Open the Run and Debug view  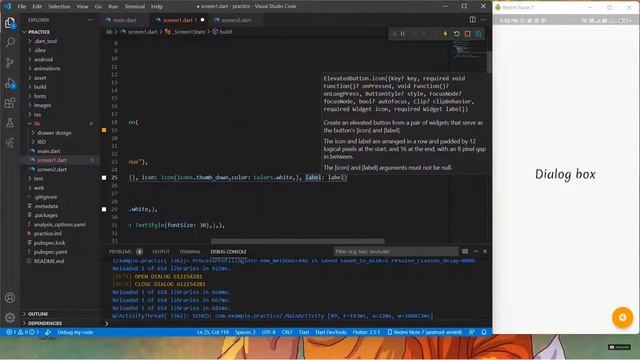(10, 83)
